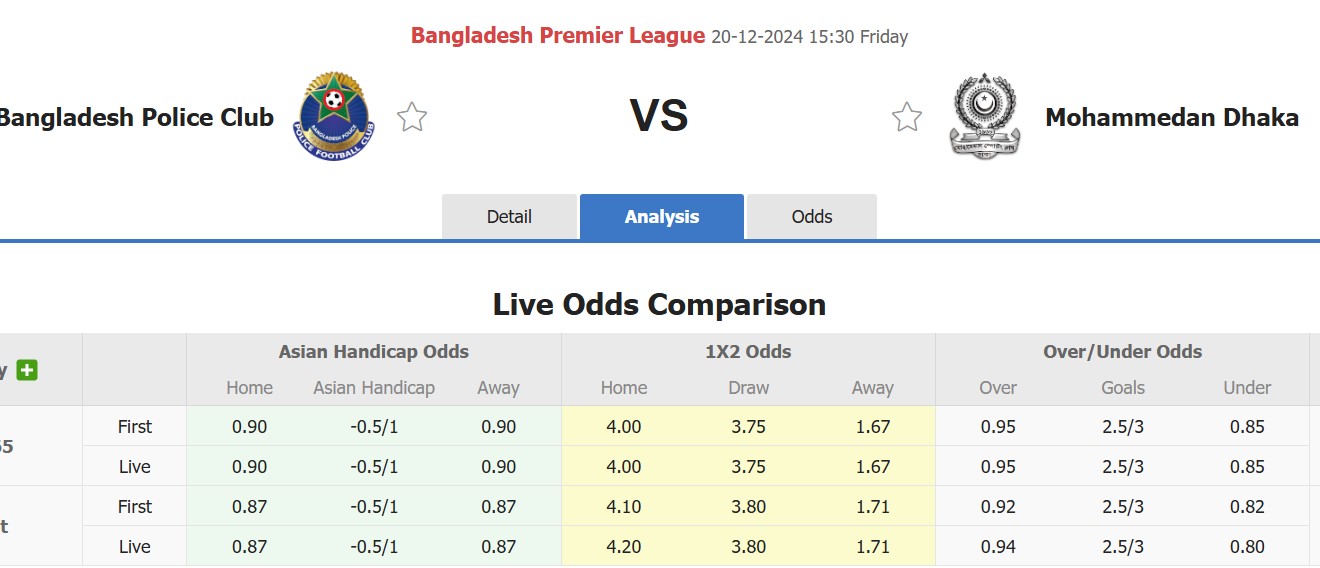
Task: Open the Bangladesh Premier League link
Action: (x=558, y=36)
